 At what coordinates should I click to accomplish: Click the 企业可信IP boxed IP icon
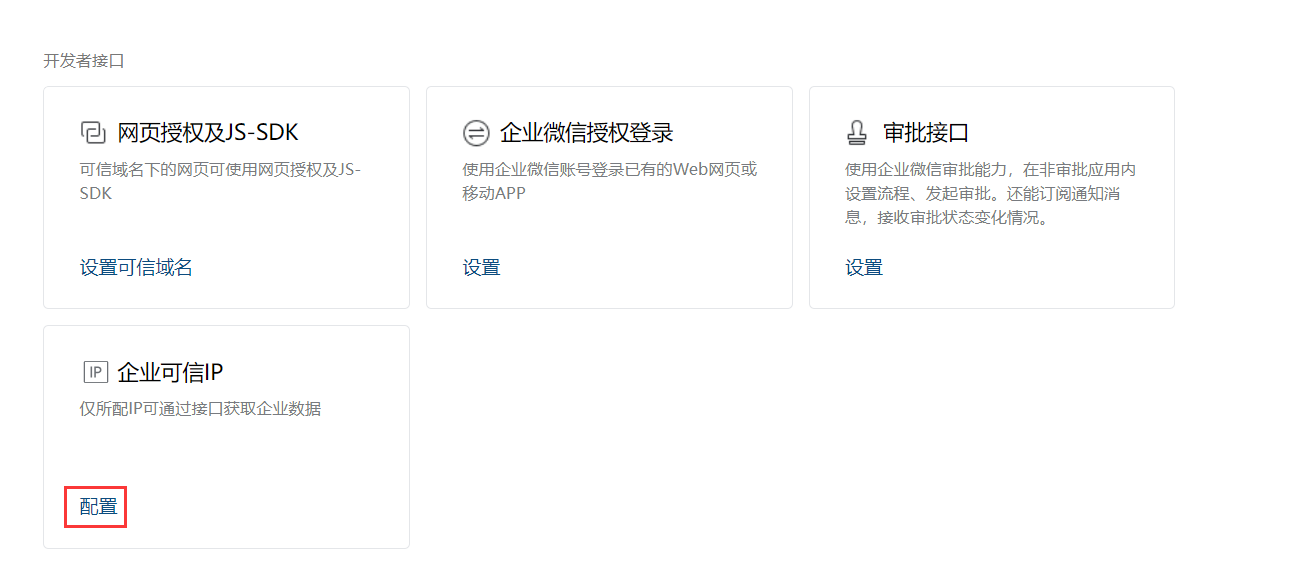point(94,373)
